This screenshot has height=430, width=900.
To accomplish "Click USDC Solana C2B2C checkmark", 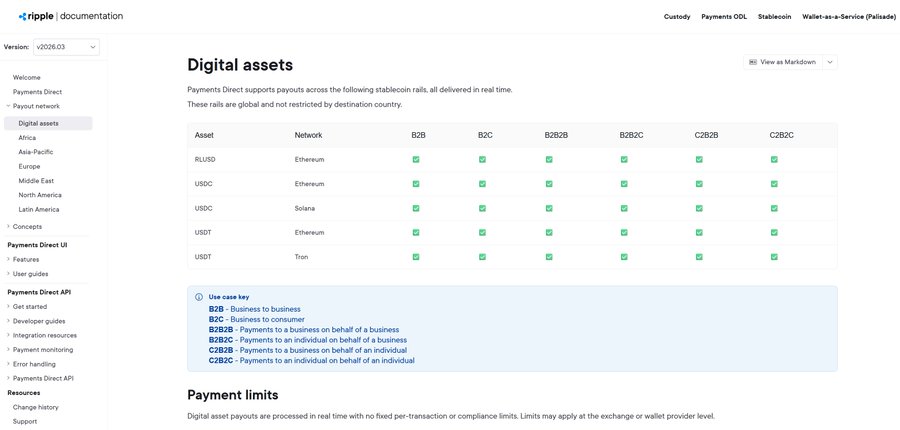I will point(774,208).
